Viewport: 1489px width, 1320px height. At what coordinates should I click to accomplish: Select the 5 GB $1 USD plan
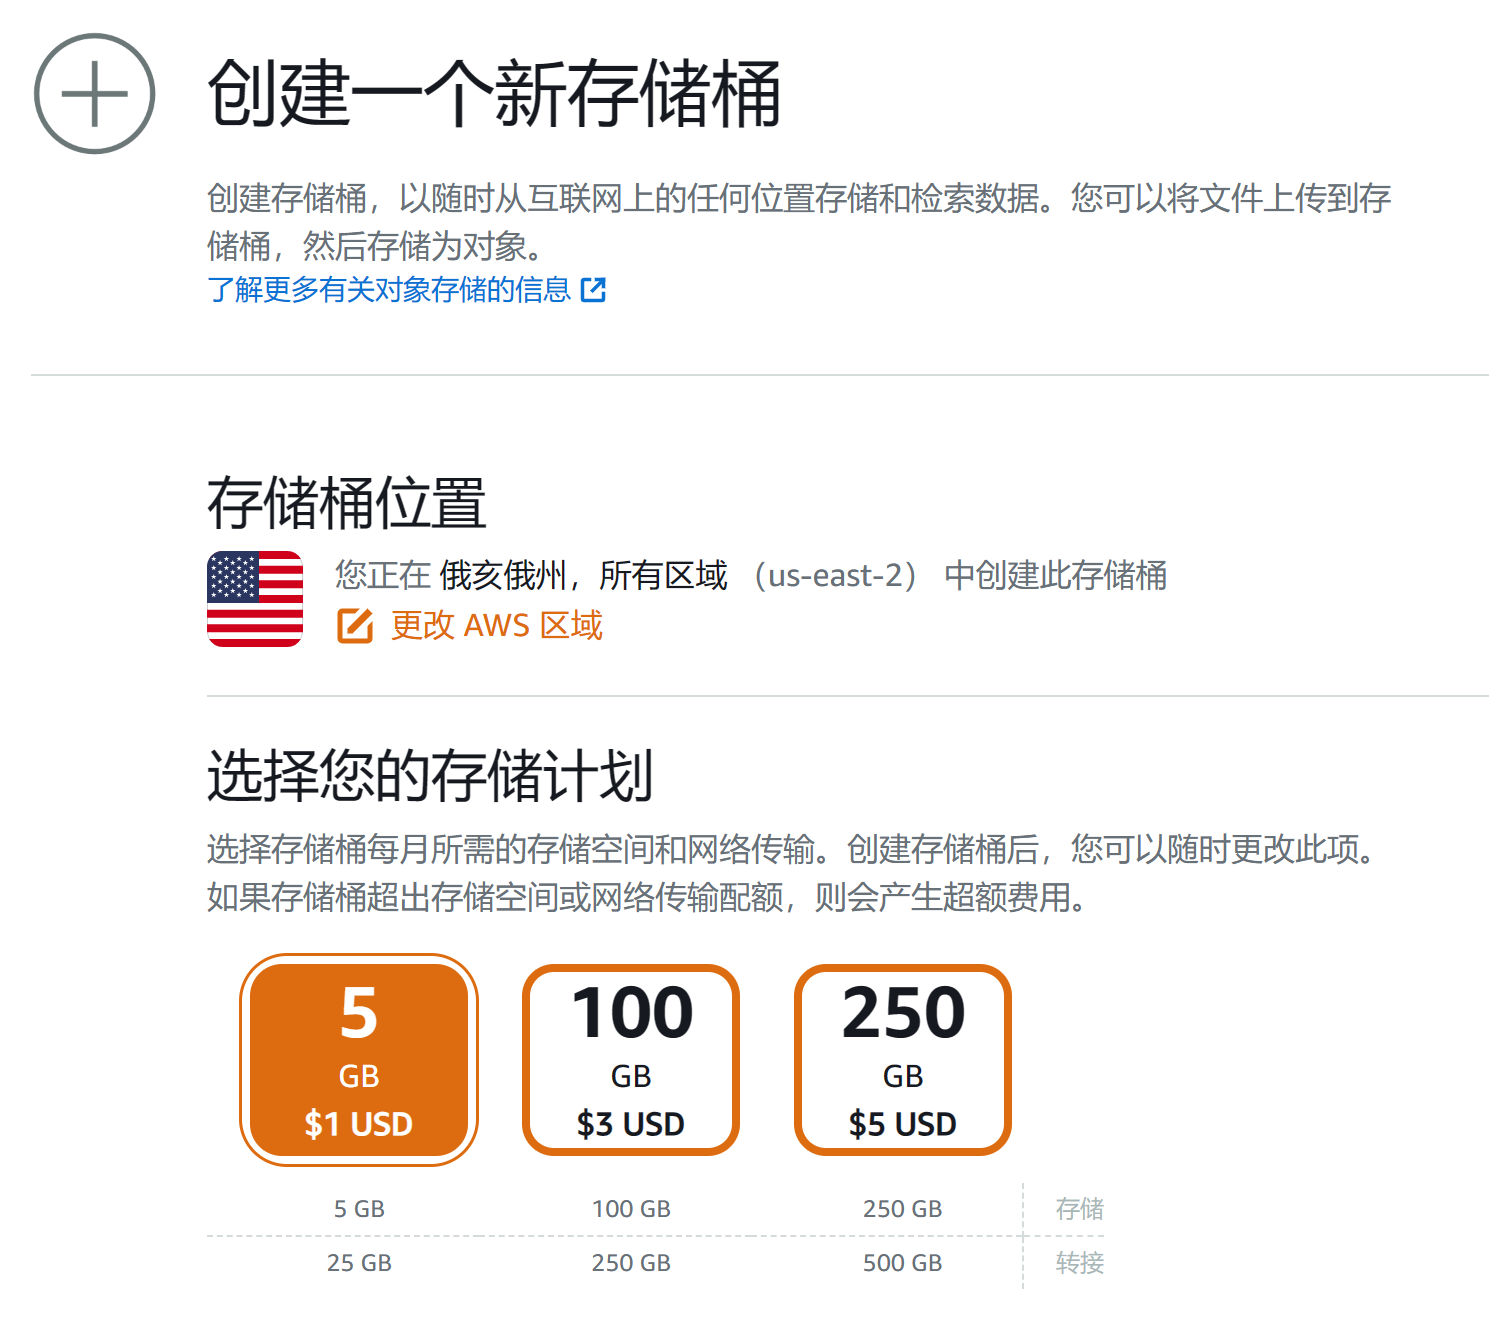[359, 1060]
